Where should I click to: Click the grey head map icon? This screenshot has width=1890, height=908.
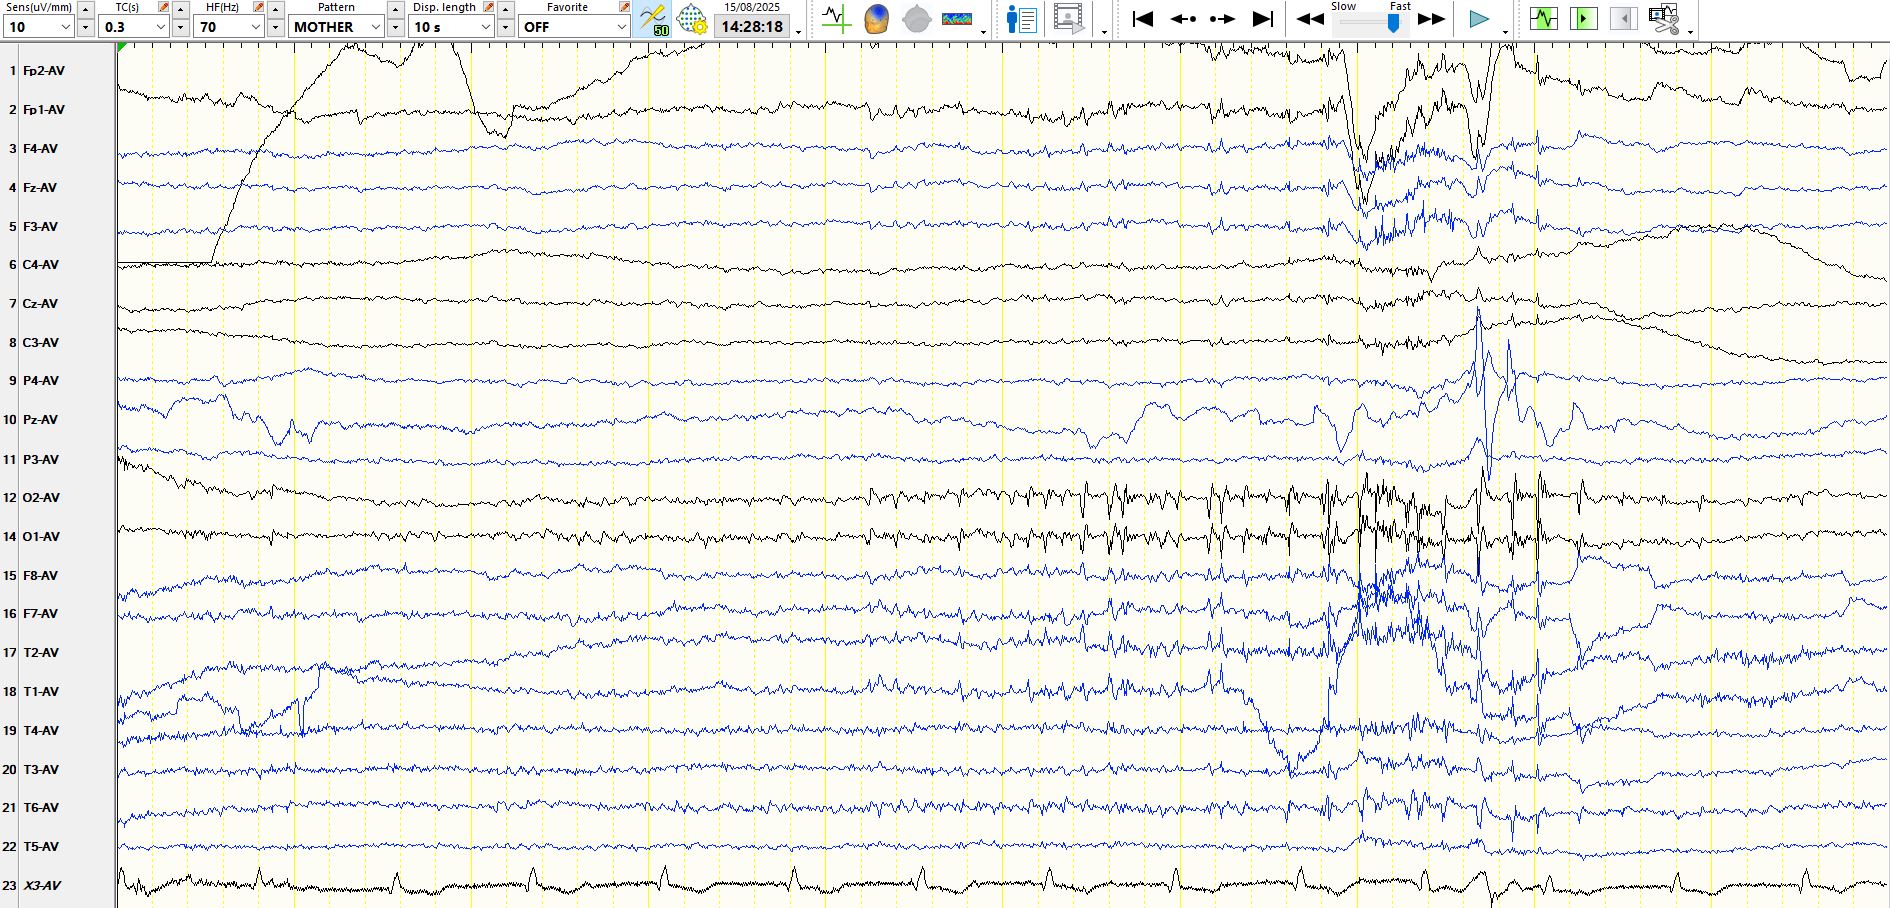point(916,19)
